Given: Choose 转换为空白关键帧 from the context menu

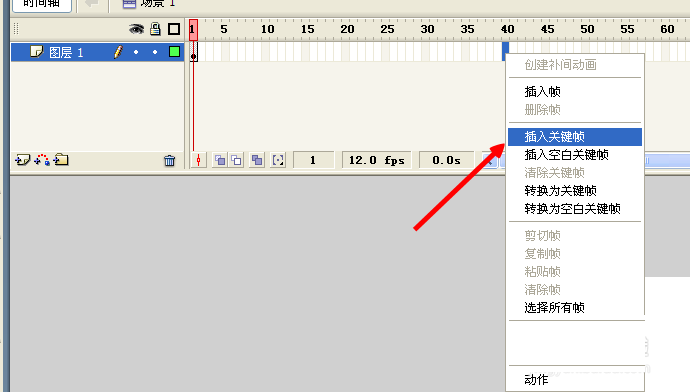Looking at the screenshot, I should point(575,209).
